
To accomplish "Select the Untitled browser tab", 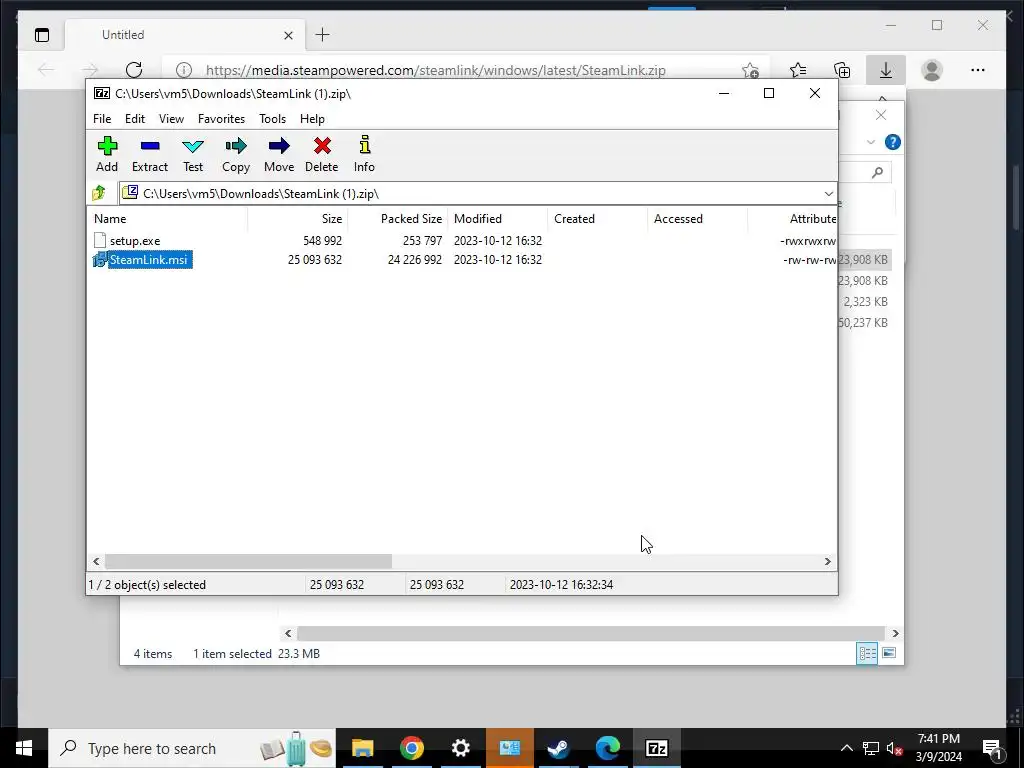I will pos(185,35).
